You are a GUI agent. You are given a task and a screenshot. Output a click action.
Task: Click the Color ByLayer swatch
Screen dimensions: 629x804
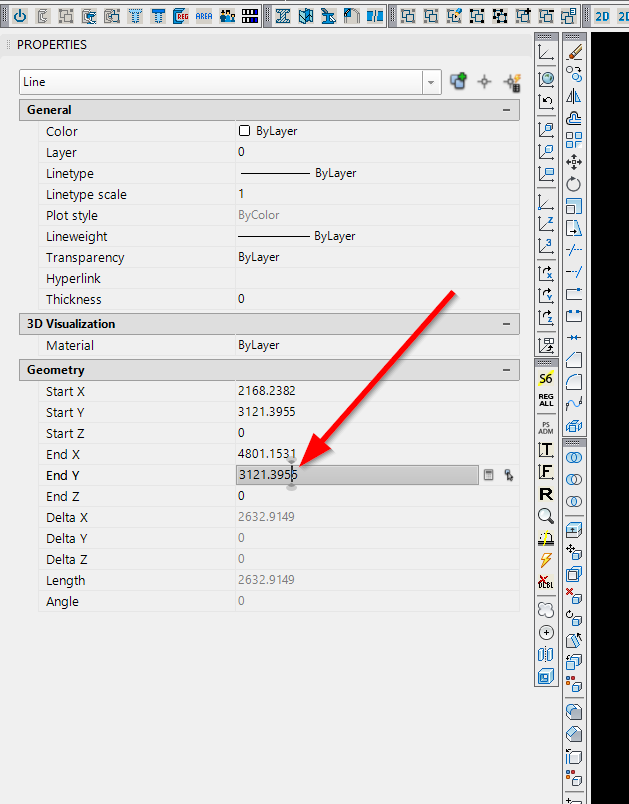[245, 131]
